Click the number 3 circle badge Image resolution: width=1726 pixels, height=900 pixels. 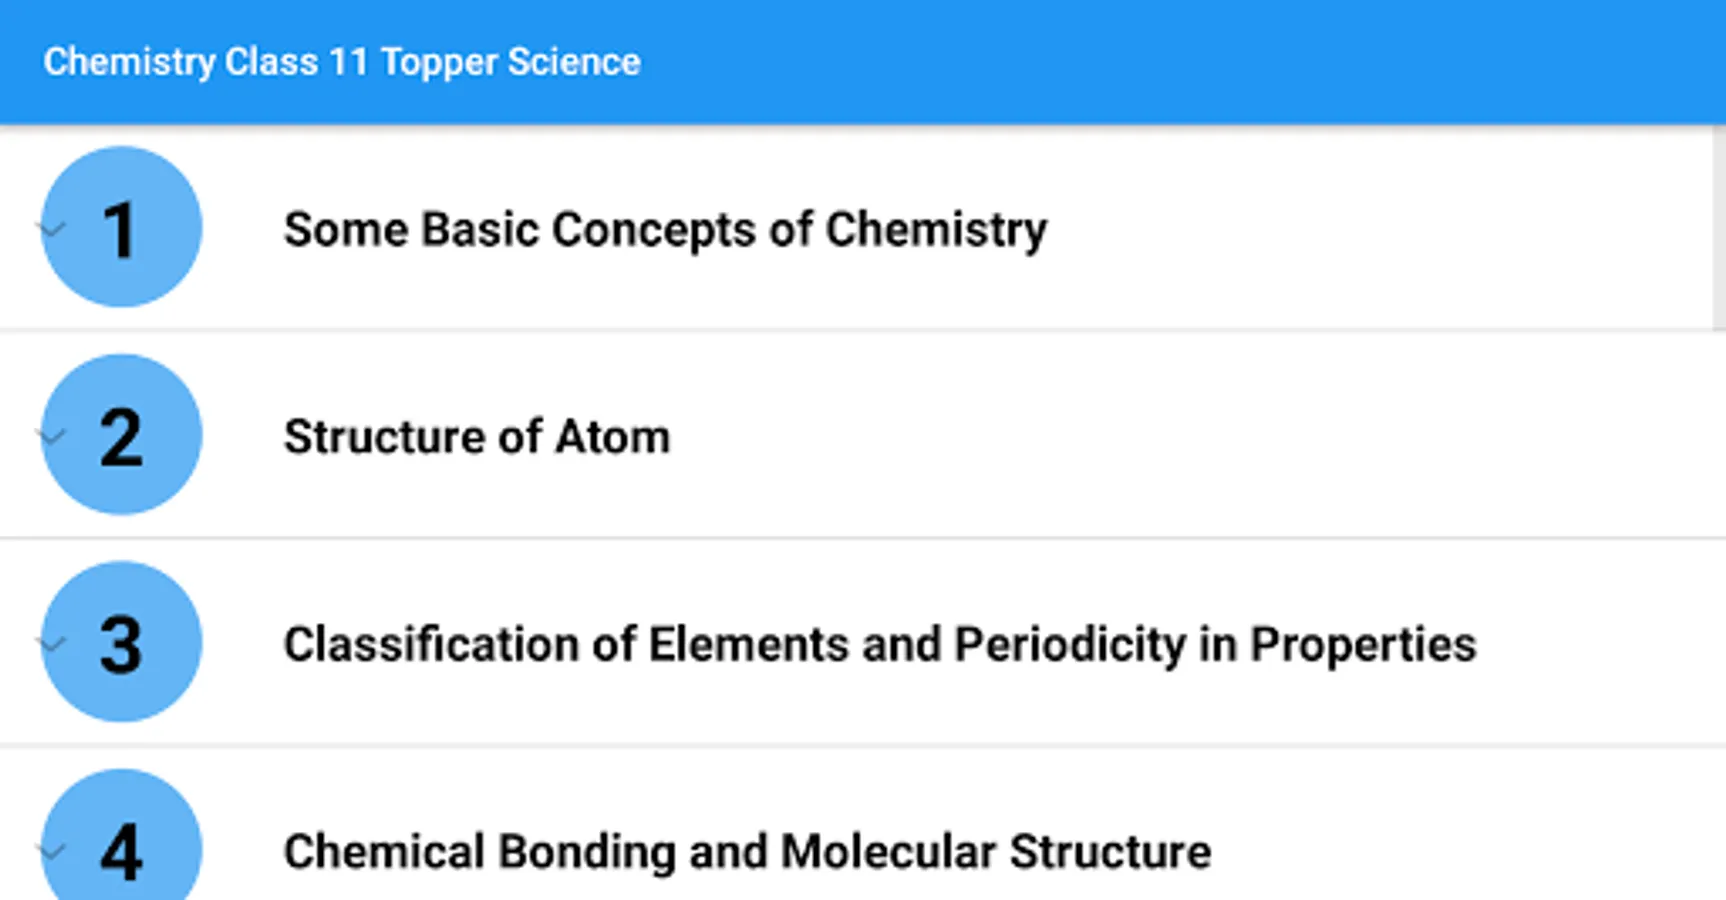[122, 642]
